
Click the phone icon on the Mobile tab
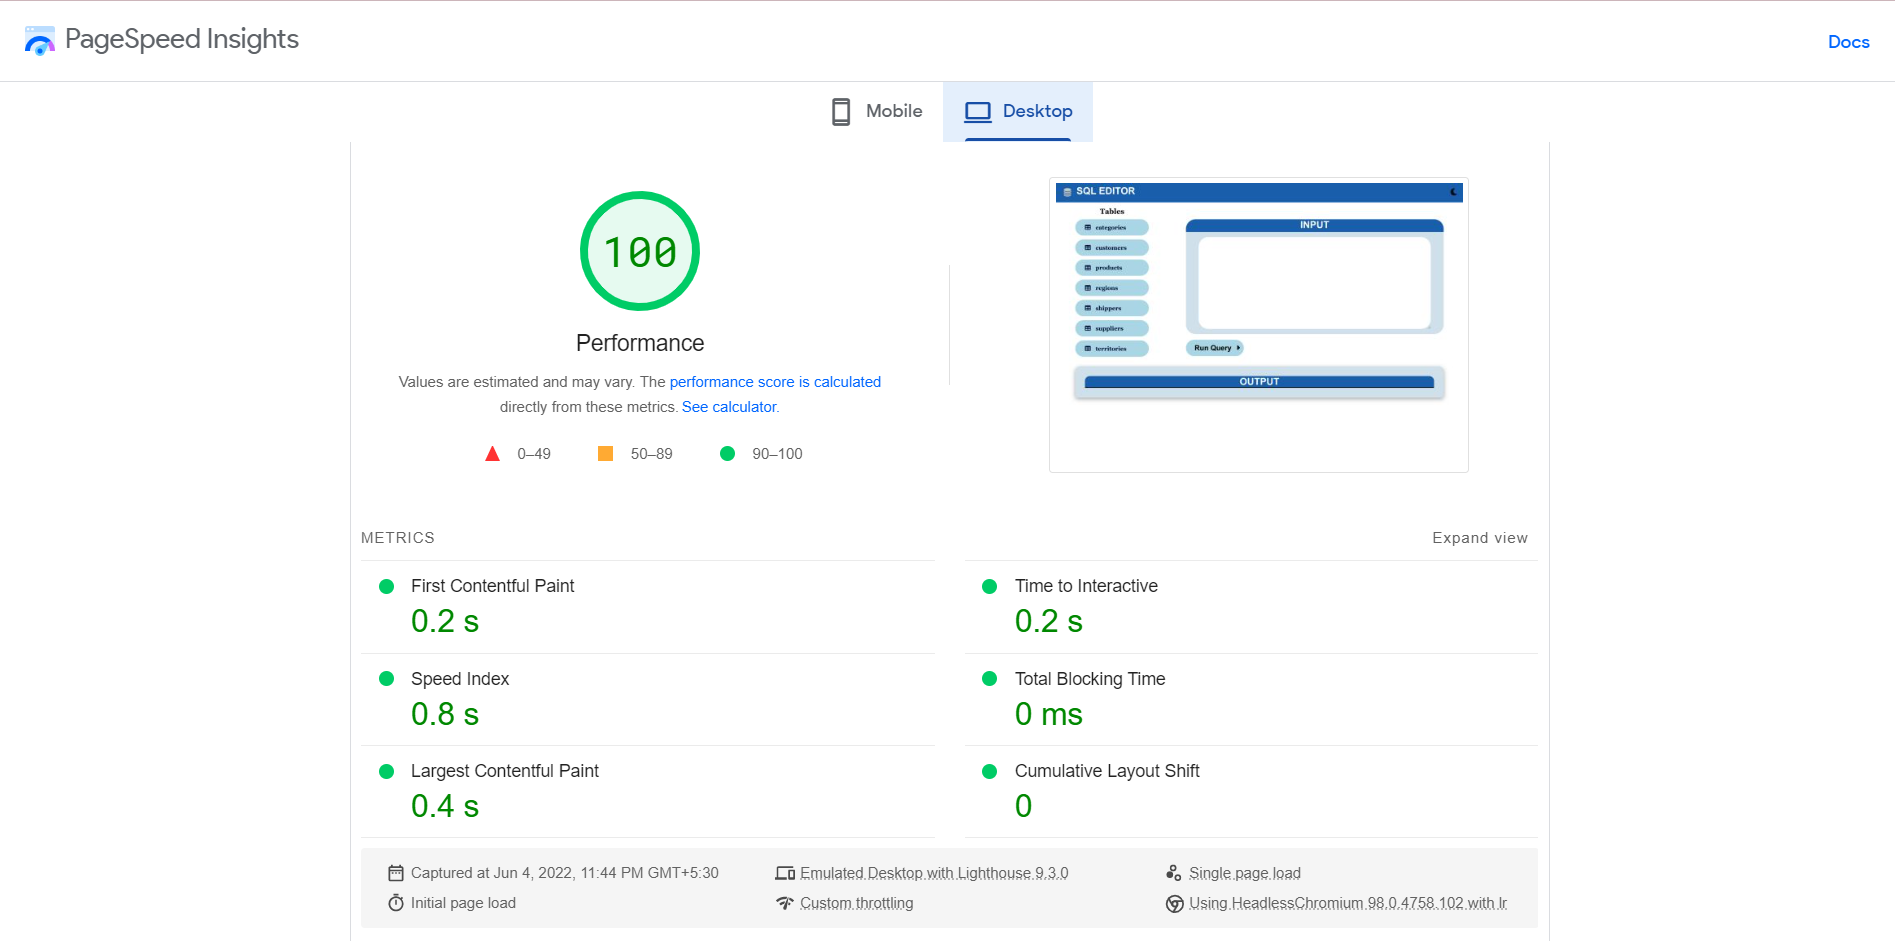coord(839,111)
